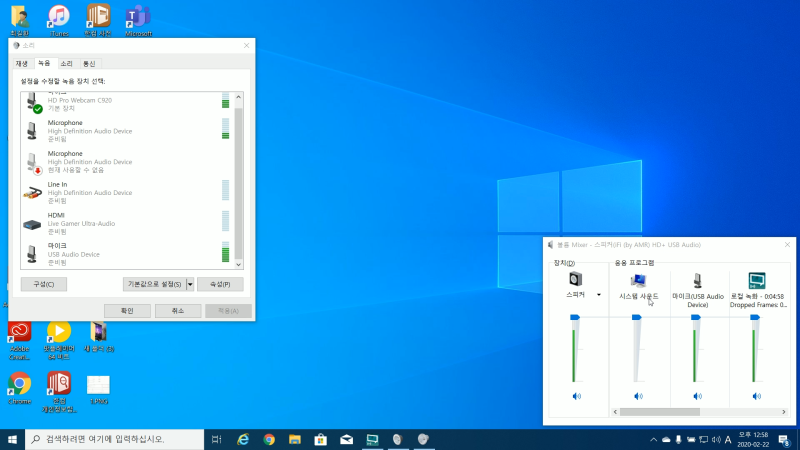Open the Chrome desktop shortcut
This screenshot has width=800, height=450.
click(19, 389)
